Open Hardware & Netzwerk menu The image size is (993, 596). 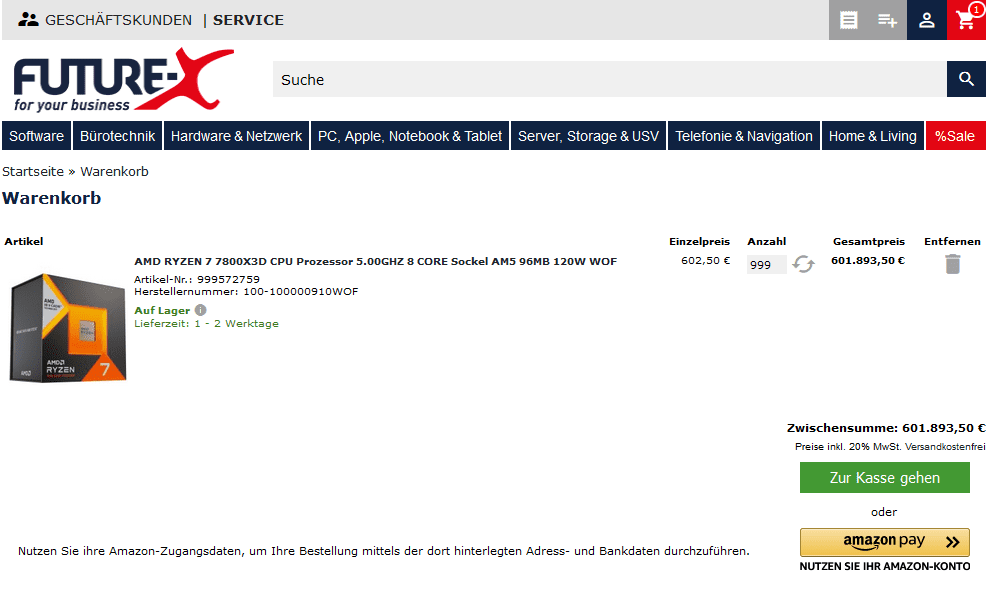point(236,136)
